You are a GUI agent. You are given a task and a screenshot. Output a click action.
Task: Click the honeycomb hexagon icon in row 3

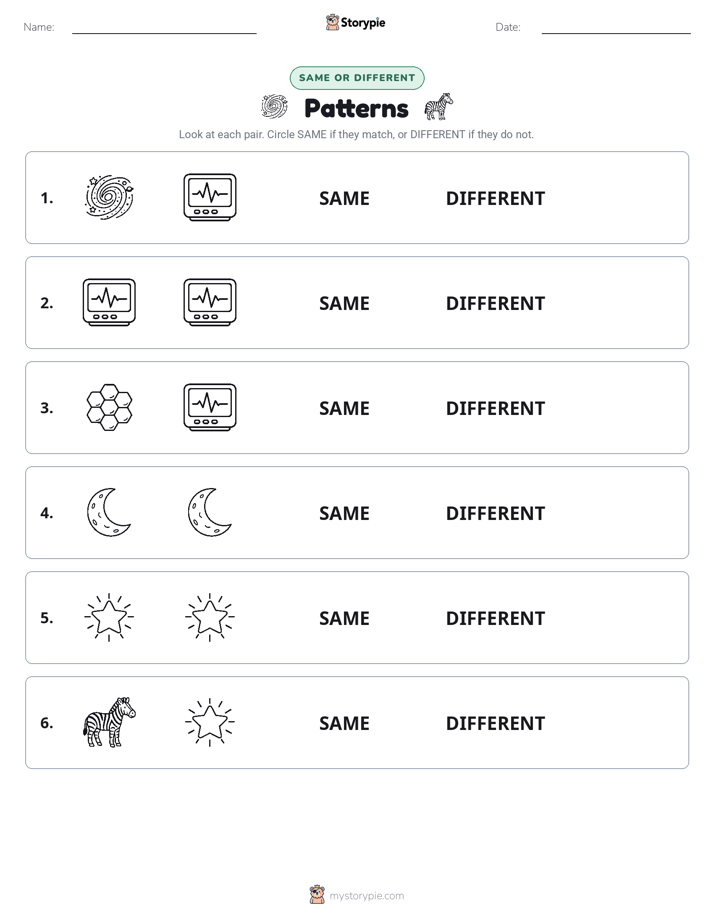click(x=110, y=407)
